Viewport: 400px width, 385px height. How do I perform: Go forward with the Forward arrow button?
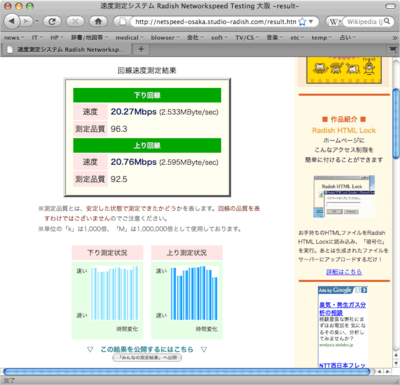pyautogui.click(x=26, y=21)
